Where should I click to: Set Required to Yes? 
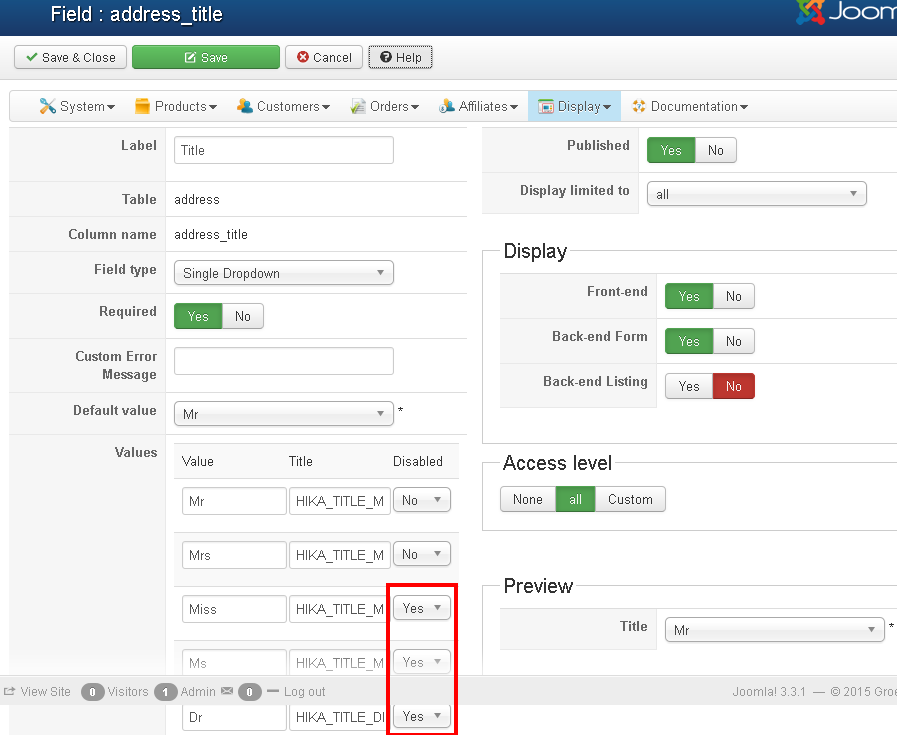point(198,316)
